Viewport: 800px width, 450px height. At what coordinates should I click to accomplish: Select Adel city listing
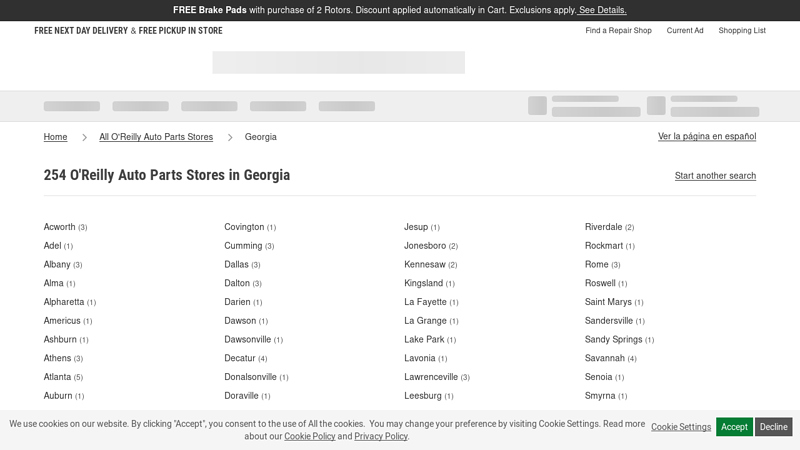(58, 246)
